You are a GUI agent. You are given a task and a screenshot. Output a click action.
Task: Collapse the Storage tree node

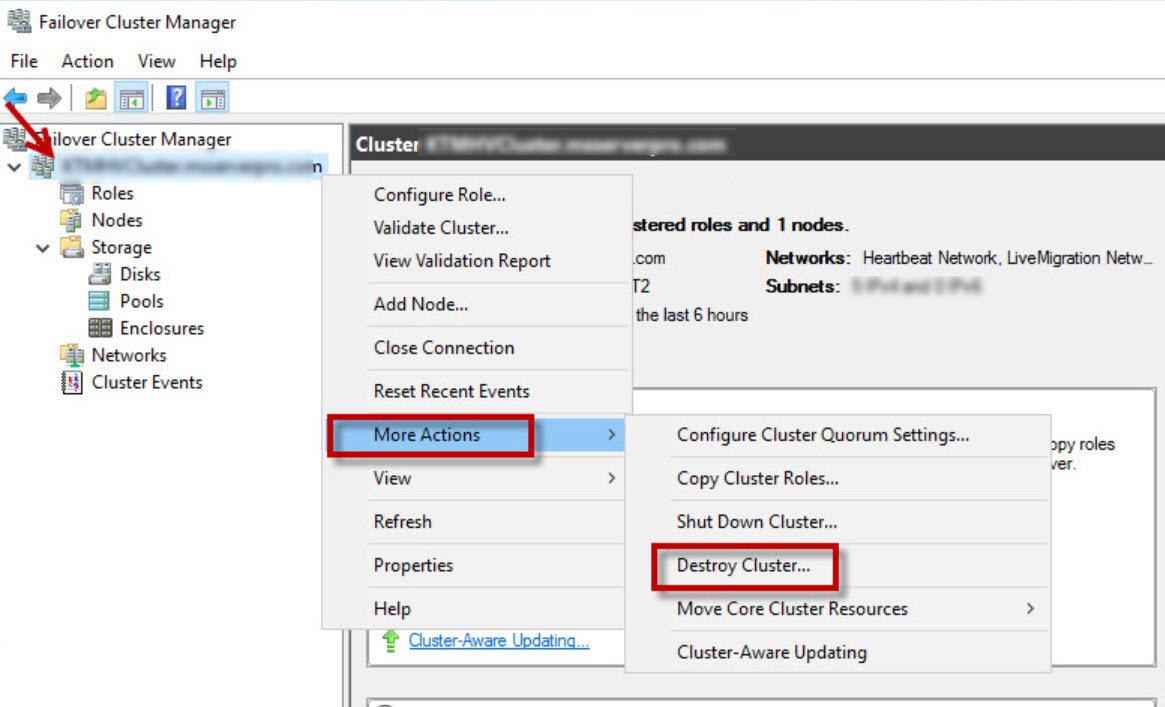43,247
